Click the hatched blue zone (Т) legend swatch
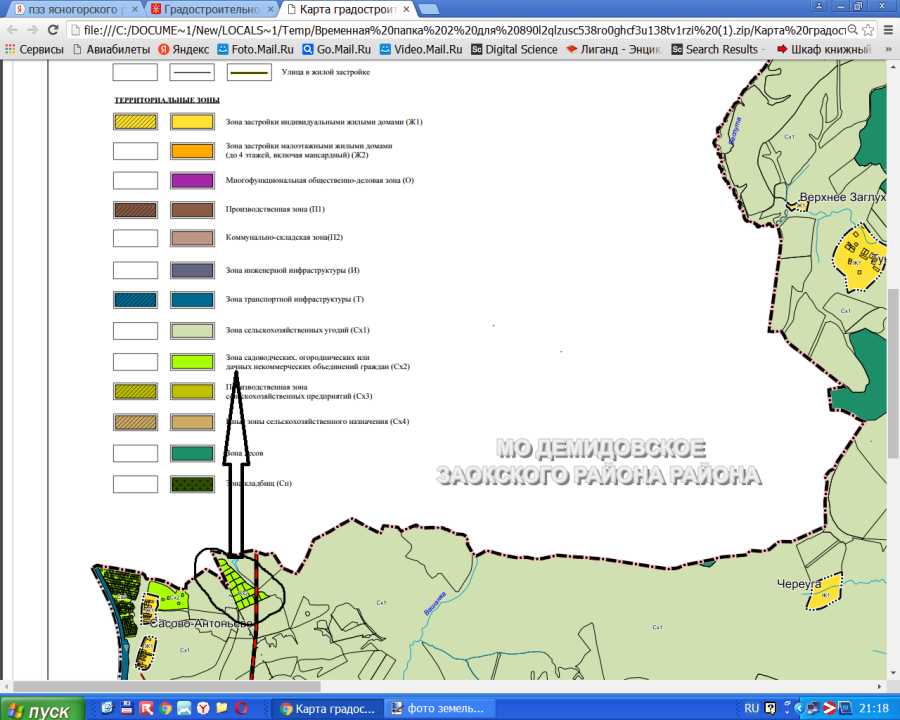This screenshot has height=720, width=900. (135, 300)
